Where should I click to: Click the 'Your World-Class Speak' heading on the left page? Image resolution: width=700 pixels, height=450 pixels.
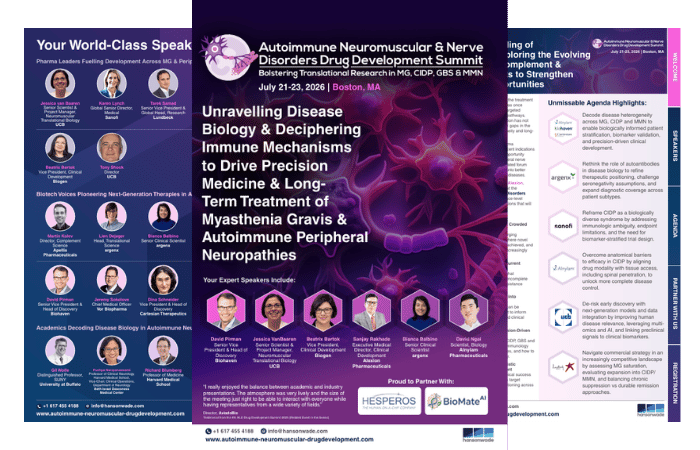(114, 45)
